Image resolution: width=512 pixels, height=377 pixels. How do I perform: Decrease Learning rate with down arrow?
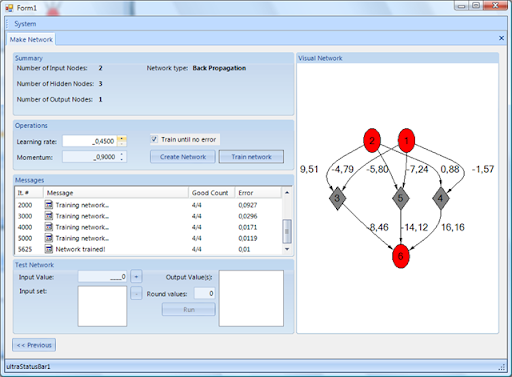tap(122, 144)
